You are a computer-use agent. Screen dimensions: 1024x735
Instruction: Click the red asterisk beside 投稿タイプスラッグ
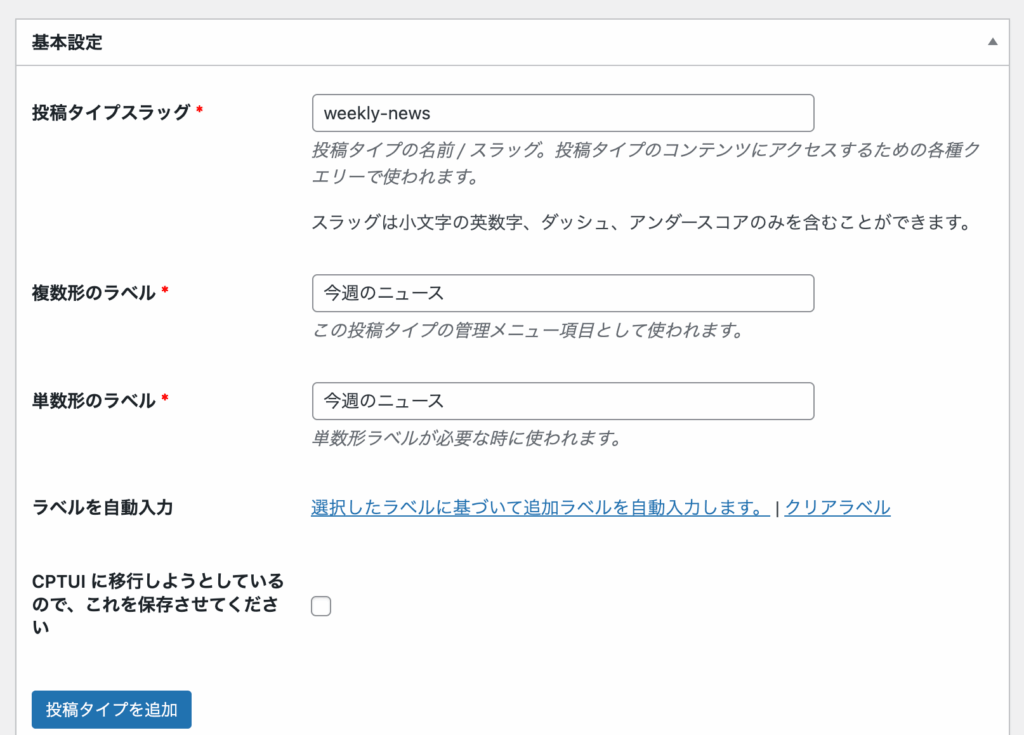[x=199, y=112]
